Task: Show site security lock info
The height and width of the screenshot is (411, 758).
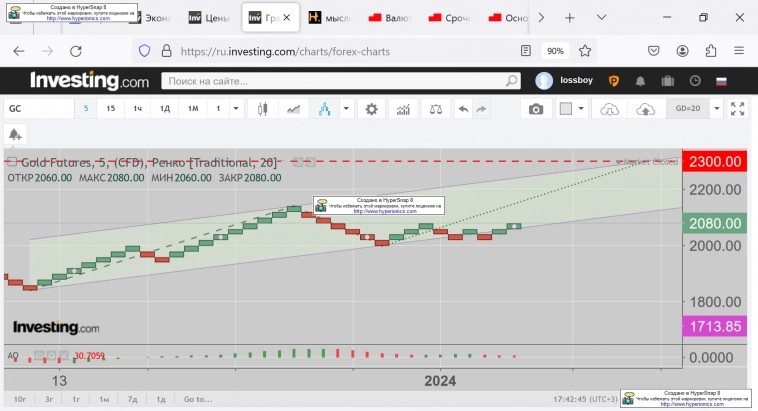Action: click(166, 51)
